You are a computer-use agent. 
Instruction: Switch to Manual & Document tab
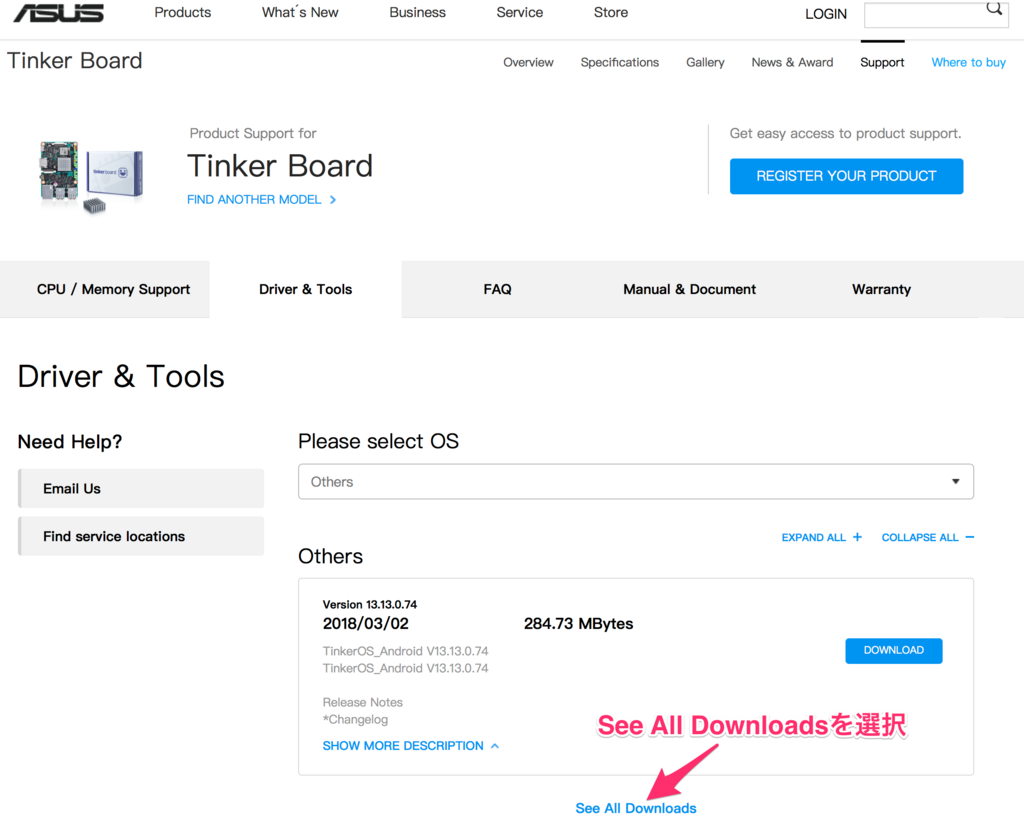tap(690, 289)
